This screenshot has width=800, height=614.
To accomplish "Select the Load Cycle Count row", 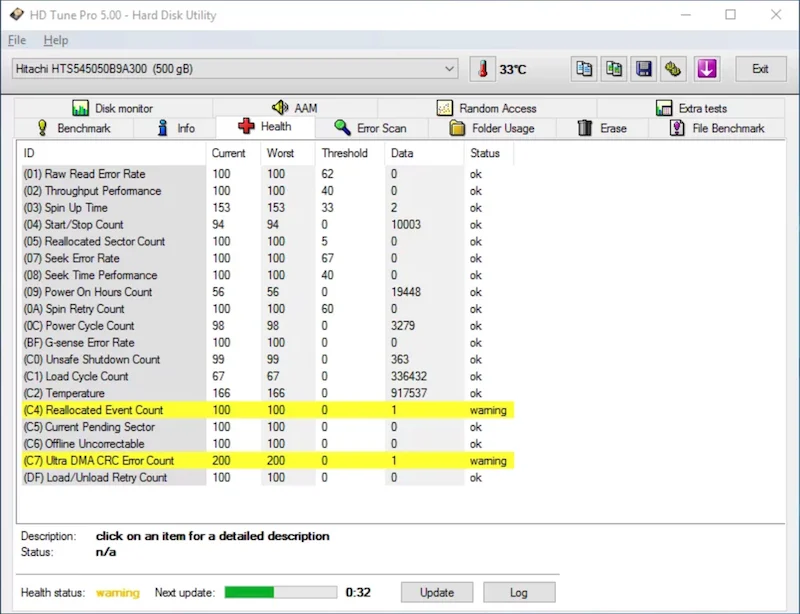I will 268,376.
